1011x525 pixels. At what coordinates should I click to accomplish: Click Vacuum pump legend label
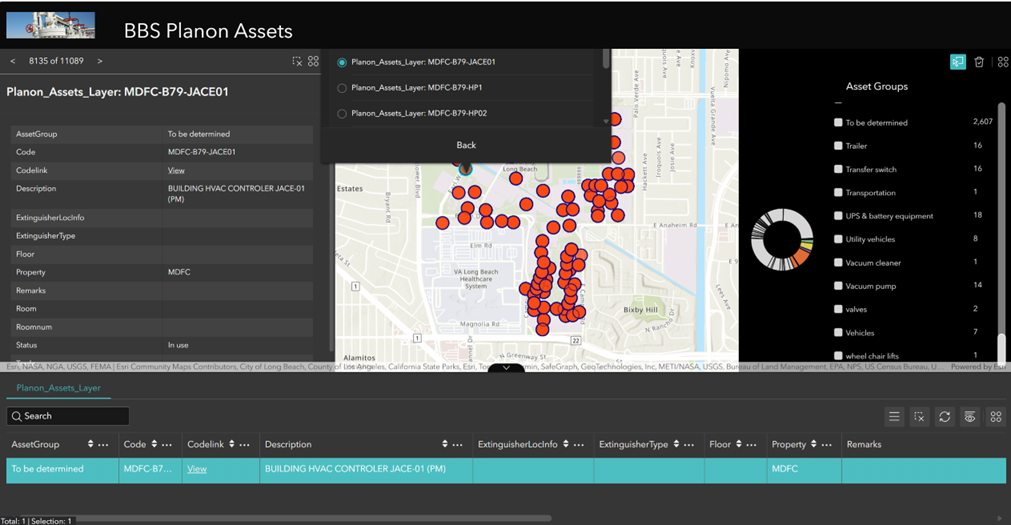tap(870, 286)
